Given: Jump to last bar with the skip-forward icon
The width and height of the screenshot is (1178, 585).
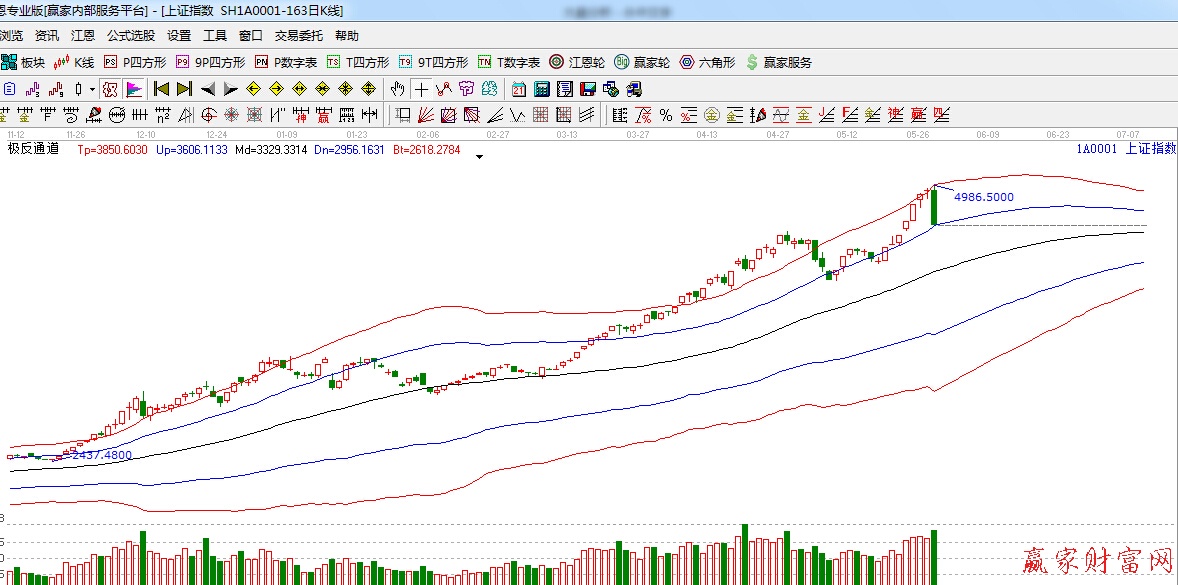Looking at the screenshot, I should [x=184, y=89].
